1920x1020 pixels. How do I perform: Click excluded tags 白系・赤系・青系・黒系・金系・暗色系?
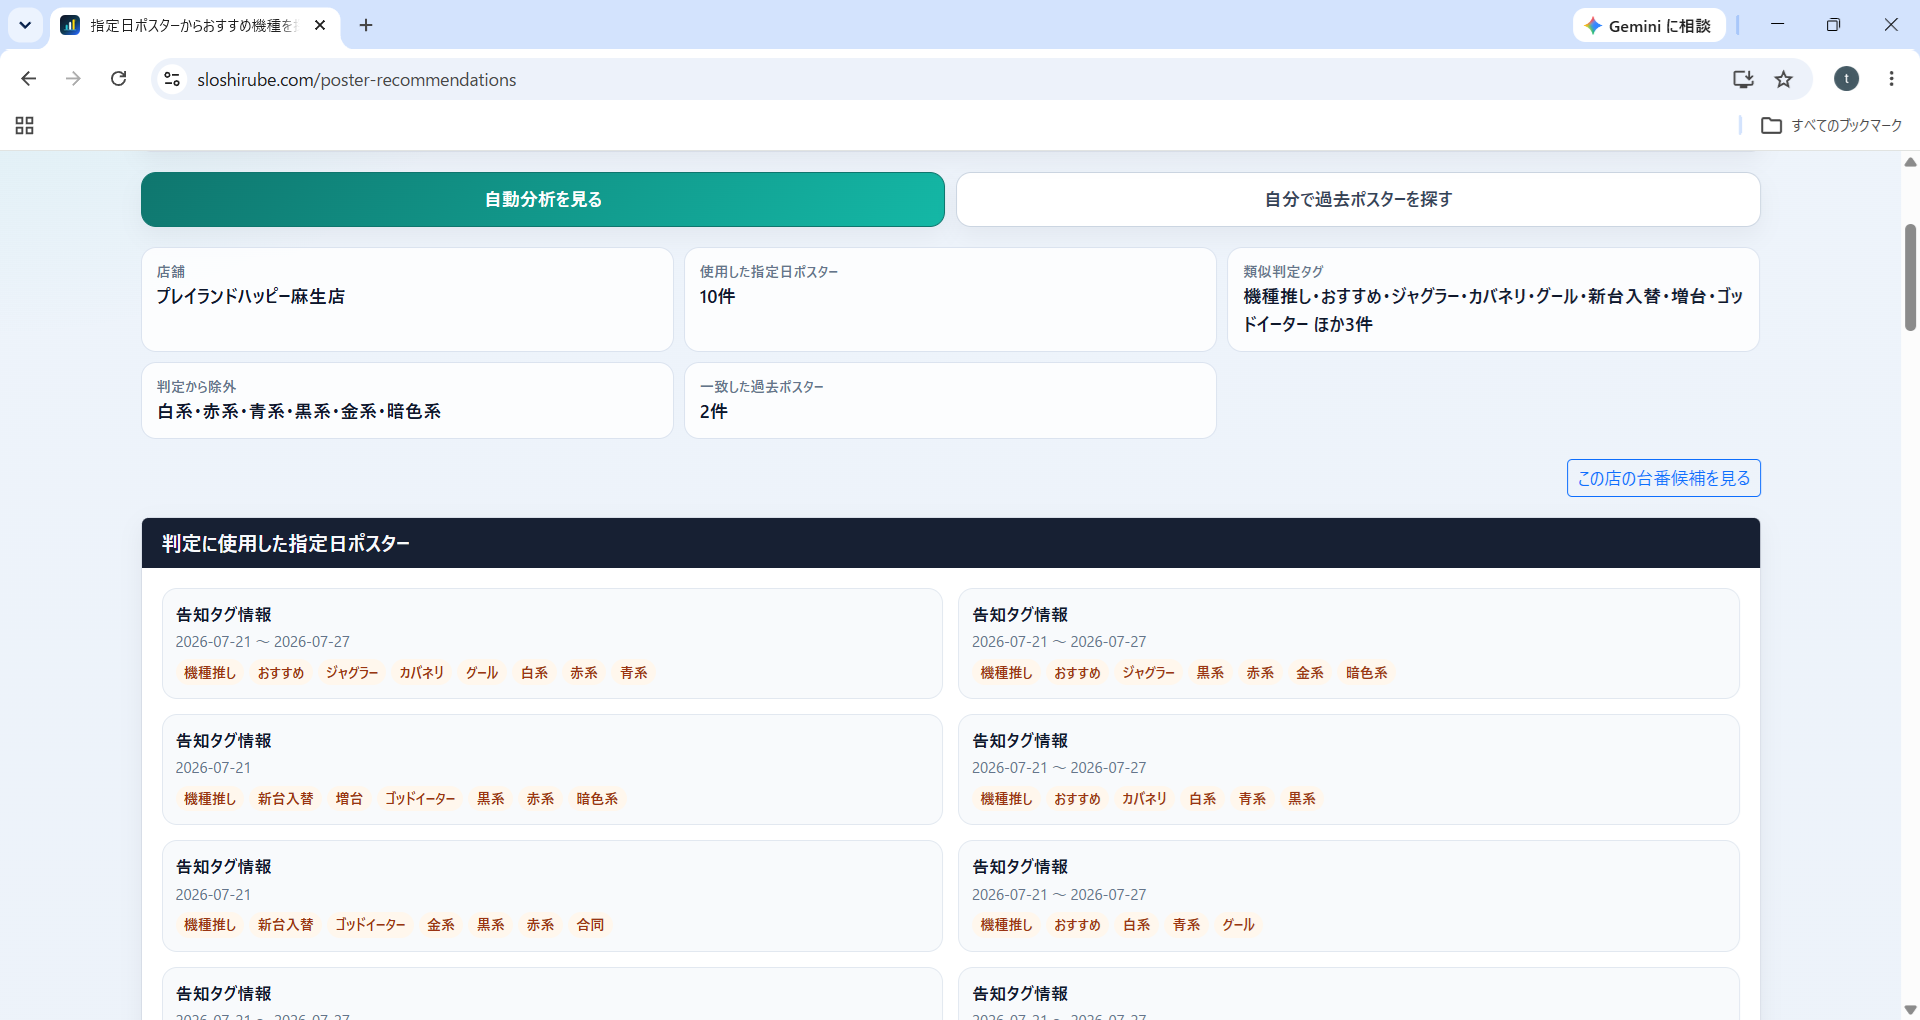(299, 411)
